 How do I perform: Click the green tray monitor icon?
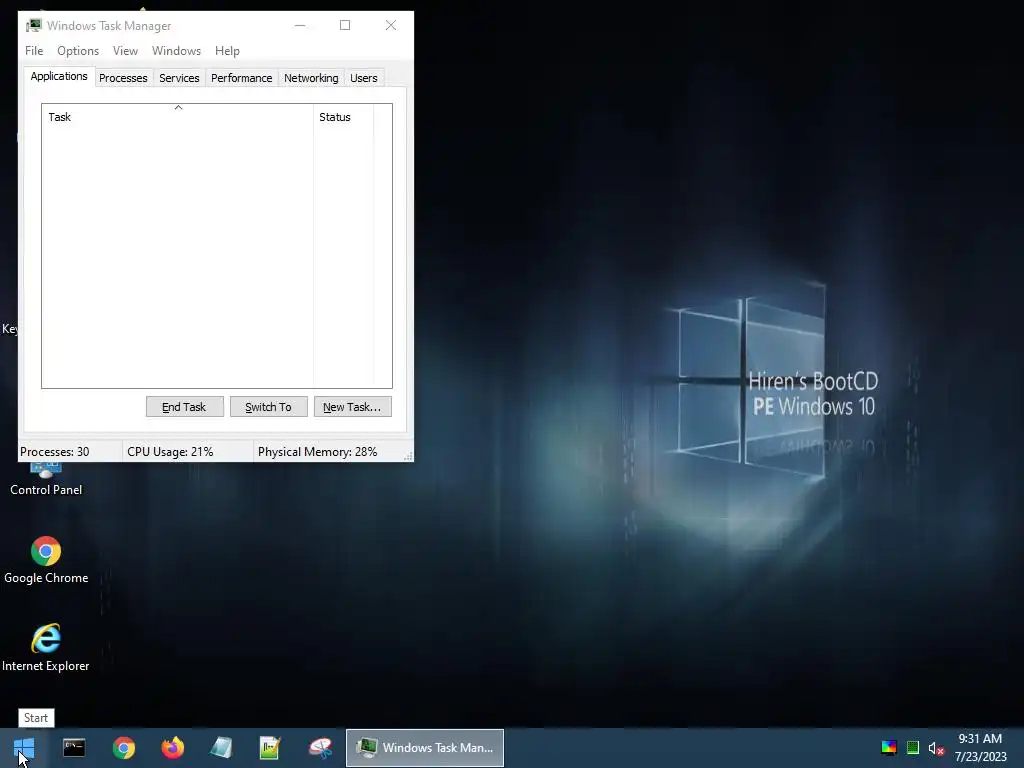click(913, 748)
